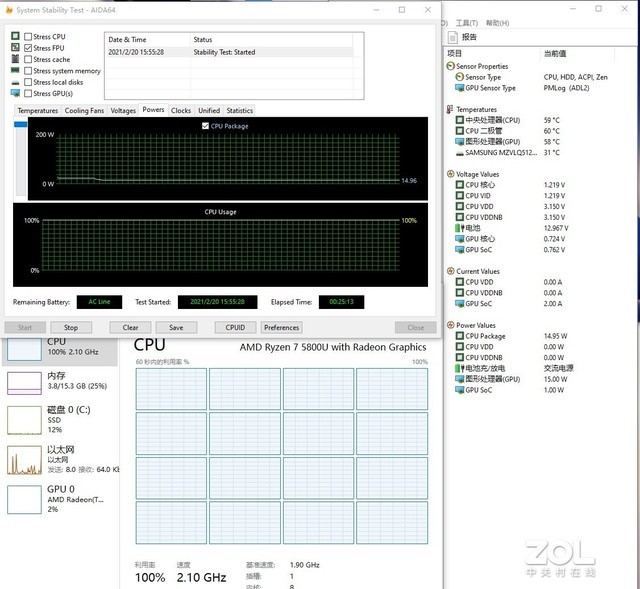Viewport: 640px width, 589px height.
Task: Select the blue graph indicator left of power chart
Action: (21, 124)
